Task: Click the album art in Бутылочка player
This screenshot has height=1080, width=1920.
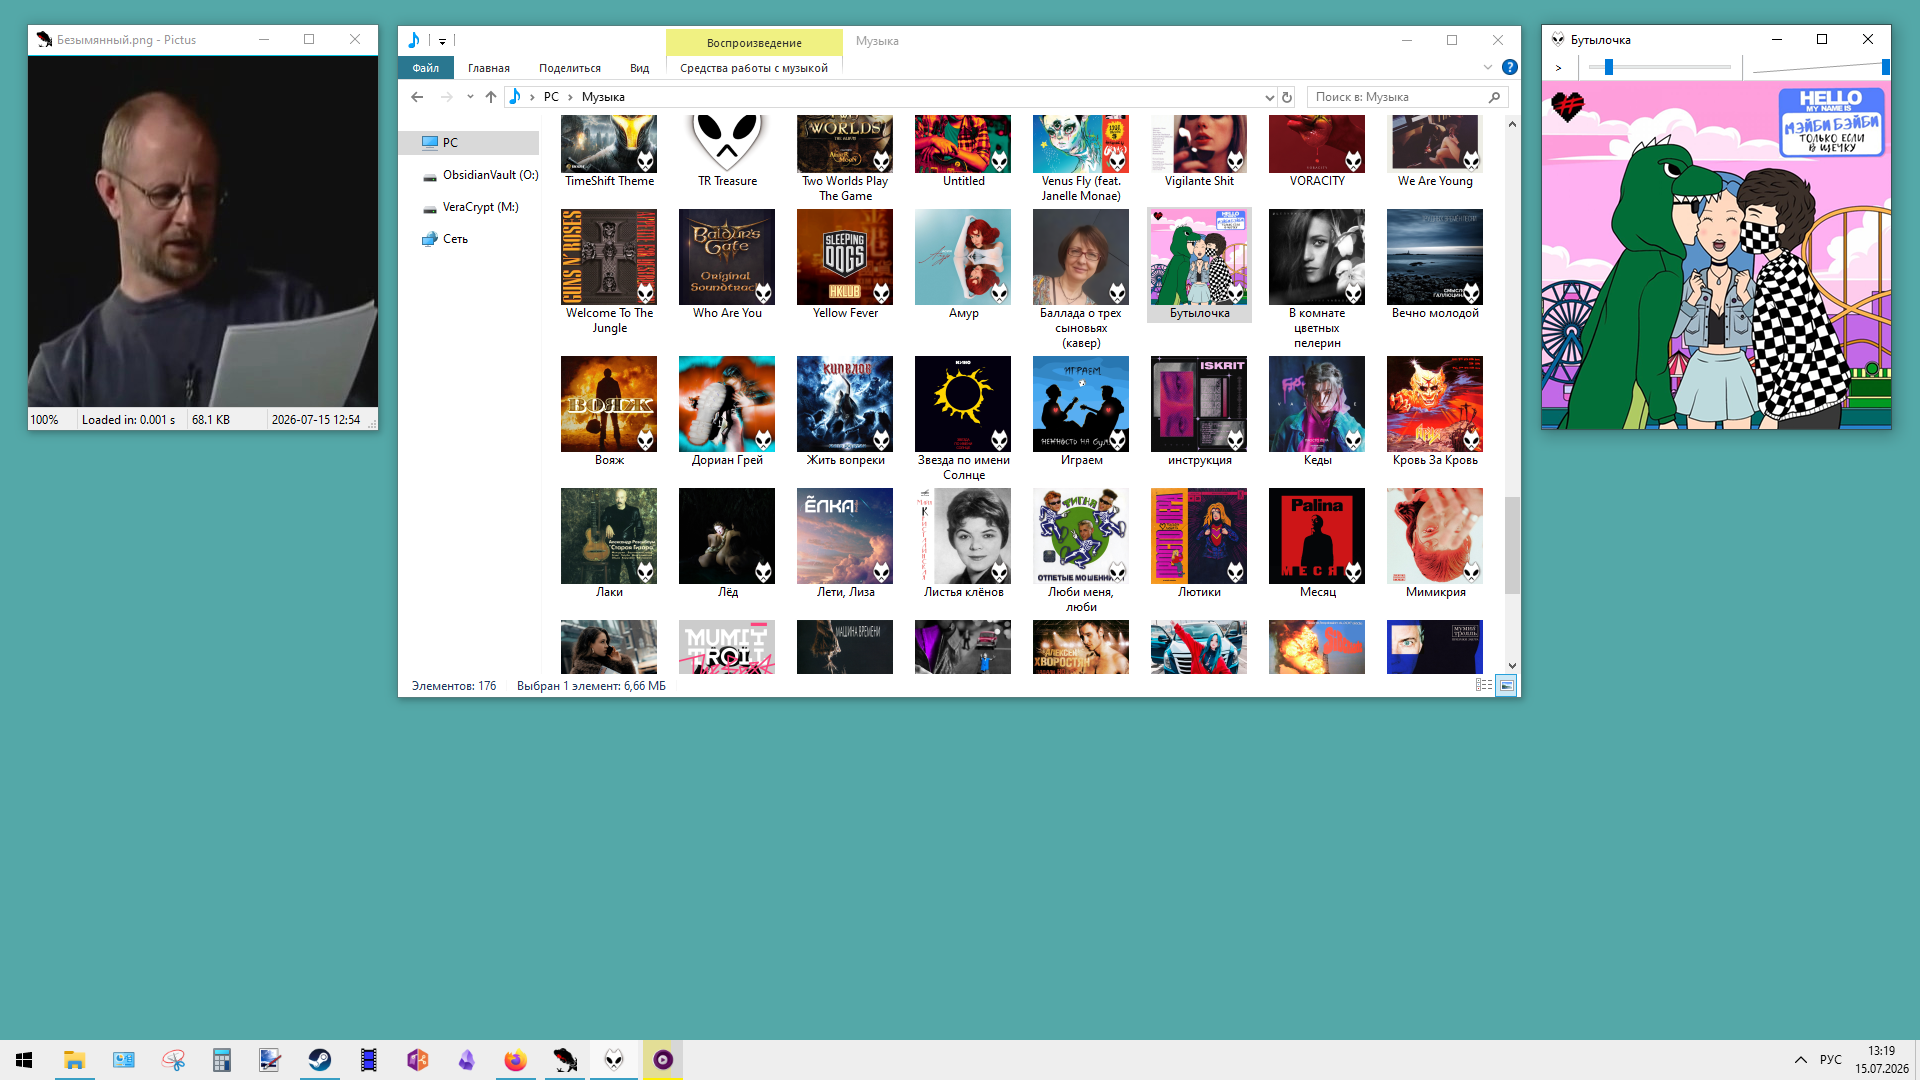Action: click(1716, 256)
